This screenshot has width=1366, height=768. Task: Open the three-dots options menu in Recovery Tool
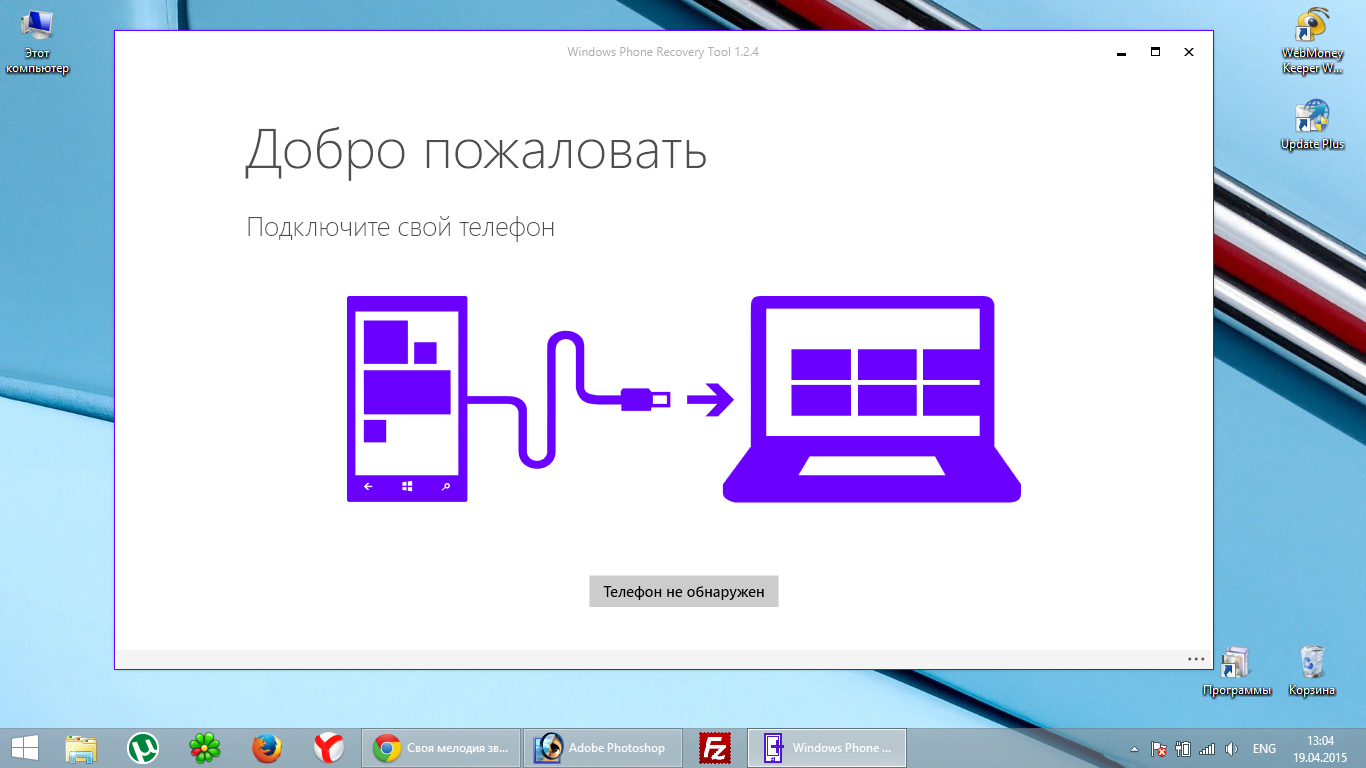(x=1196, y=659)
